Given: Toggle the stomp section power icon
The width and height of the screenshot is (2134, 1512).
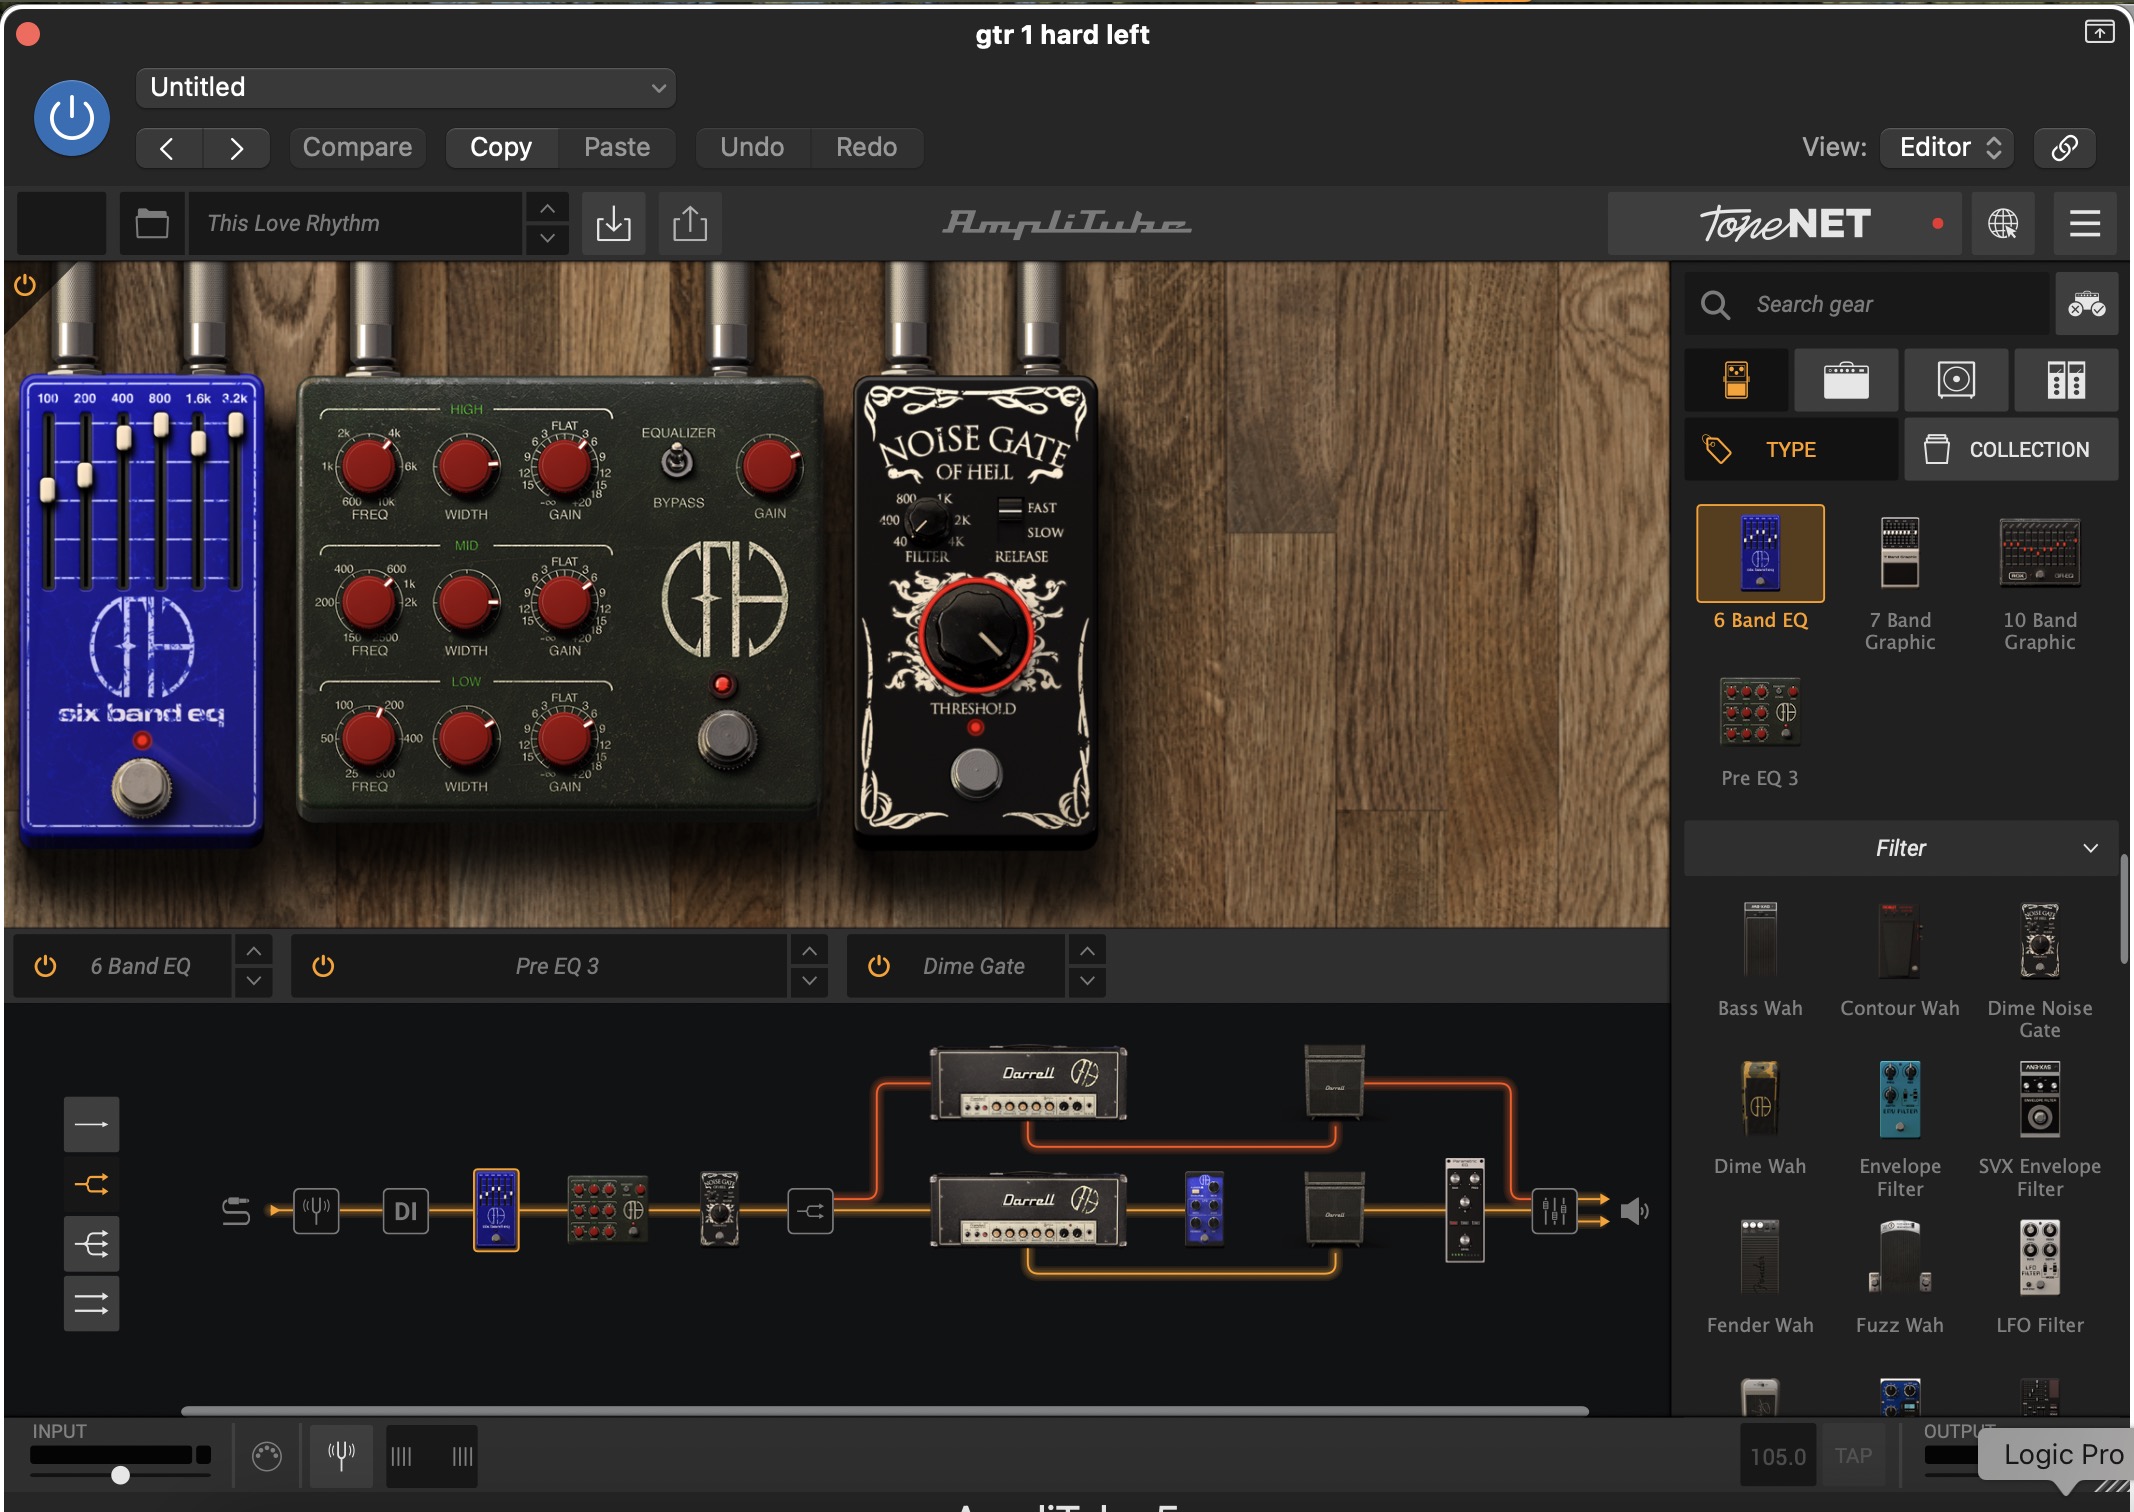Looking at the screenshot, I should click(x=25, y=285).
